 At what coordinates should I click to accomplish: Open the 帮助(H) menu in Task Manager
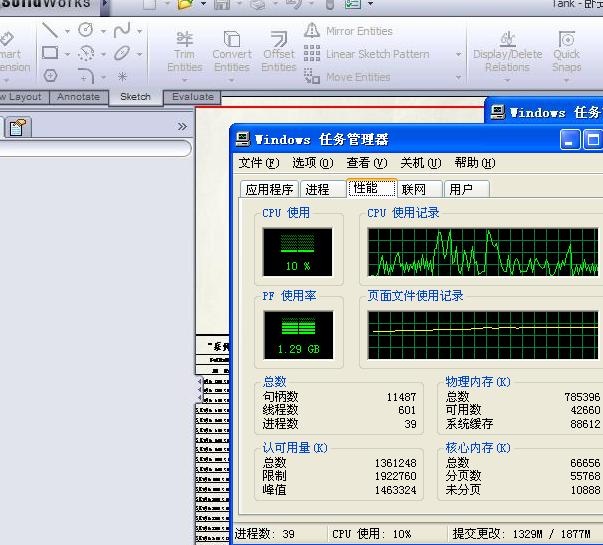coord(475,163)
